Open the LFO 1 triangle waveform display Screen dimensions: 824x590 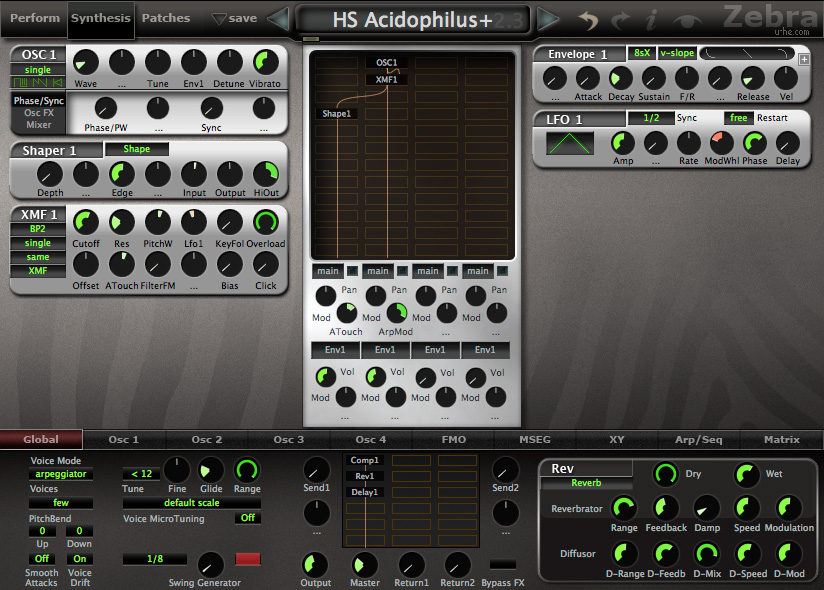click(570, 143)
